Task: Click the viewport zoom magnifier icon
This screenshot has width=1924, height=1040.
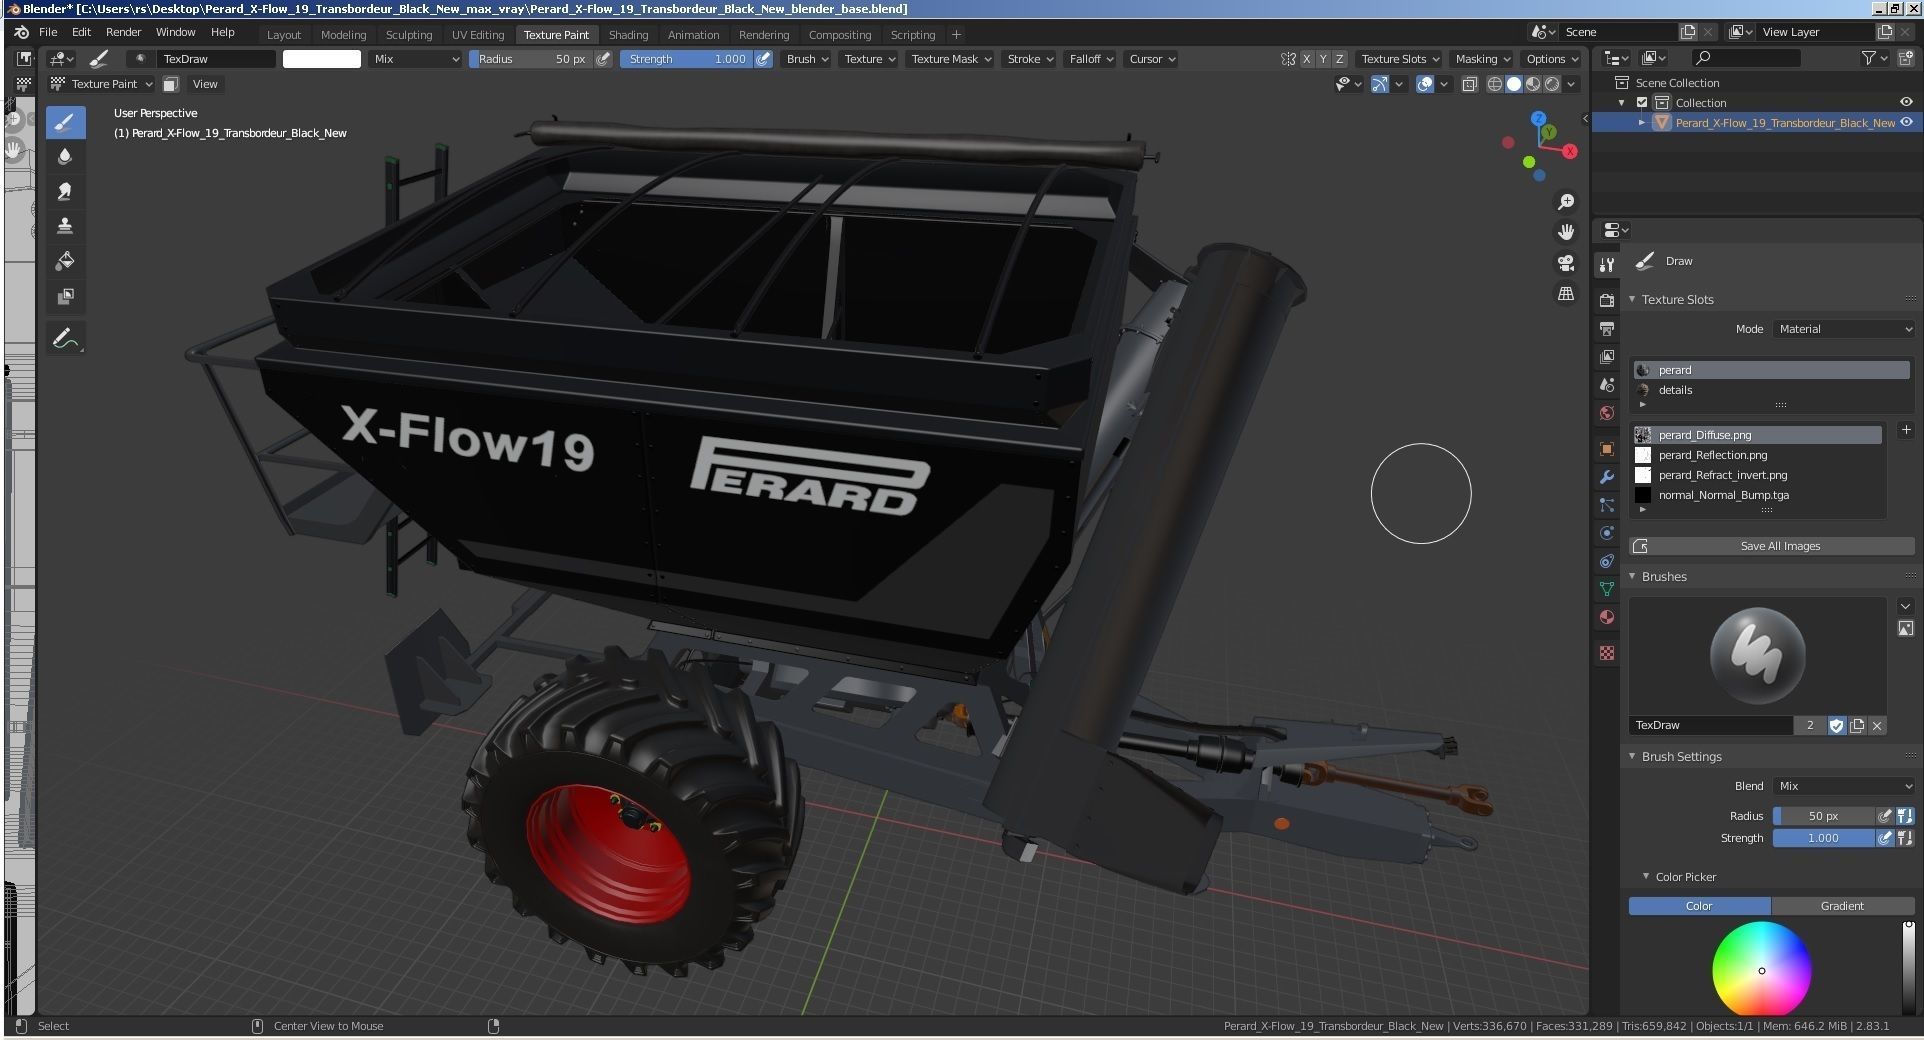Action: [x=1566, y=202]
